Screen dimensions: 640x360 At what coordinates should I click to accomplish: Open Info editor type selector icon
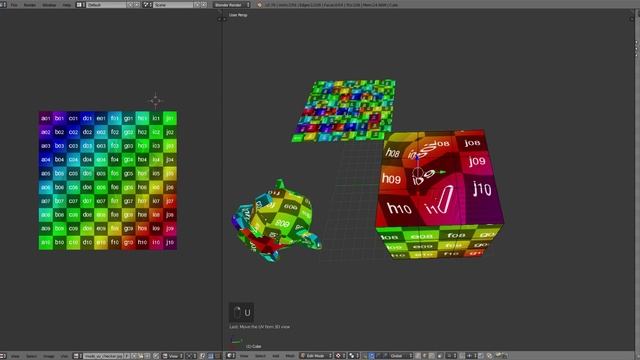coord(3,4)
